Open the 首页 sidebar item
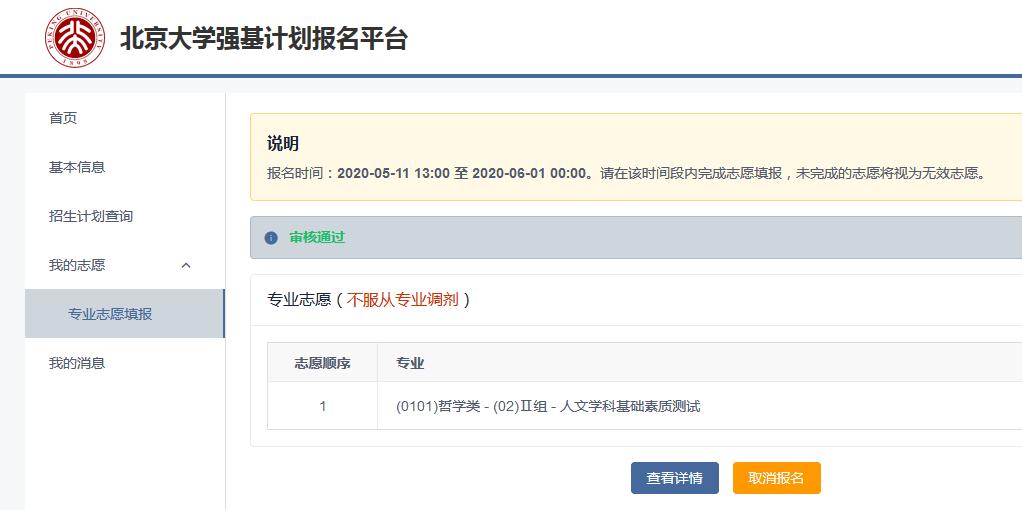The width and height of the screenshot is (1022, 510). point(63,118)
